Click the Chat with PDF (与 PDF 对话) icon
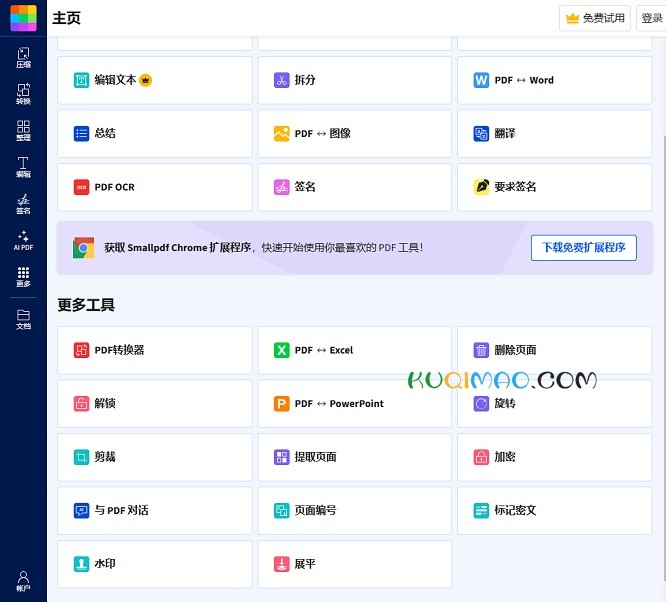Viewport: 666px width, 602px height. click(81, 510)
